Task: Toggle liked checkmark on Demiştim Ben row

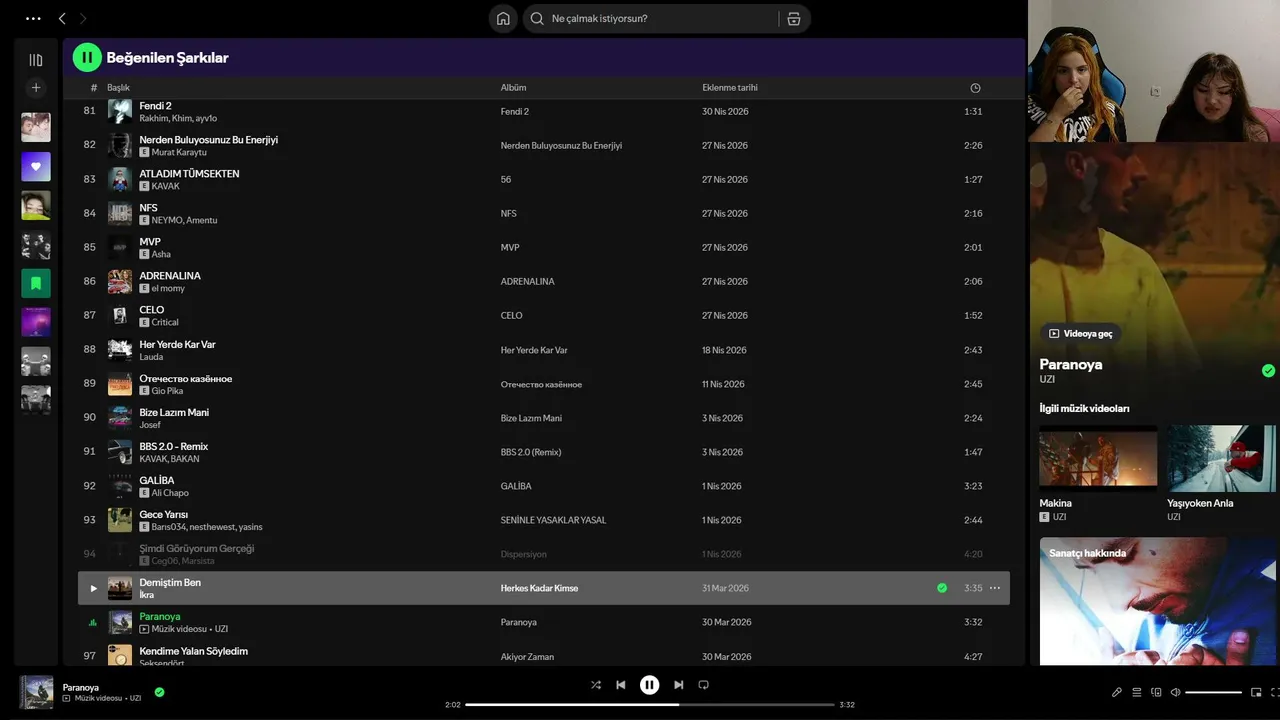Action: click(942, 588)
